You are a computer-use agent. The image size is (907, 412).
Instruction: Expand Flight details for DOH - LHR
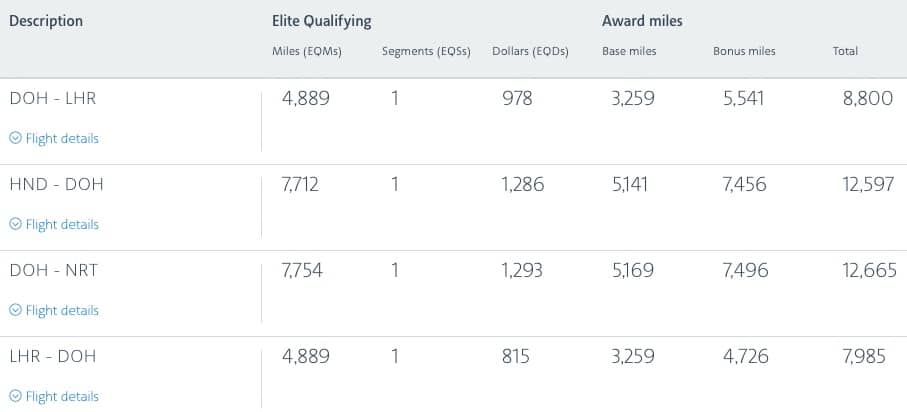coord(54,138)
